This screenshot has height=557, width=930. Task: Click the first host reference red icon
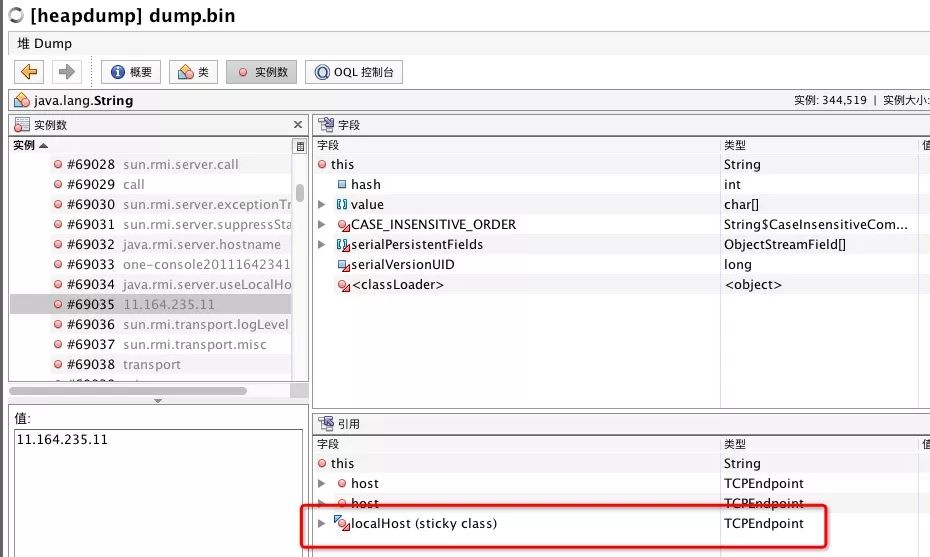[x=342, y=483]
